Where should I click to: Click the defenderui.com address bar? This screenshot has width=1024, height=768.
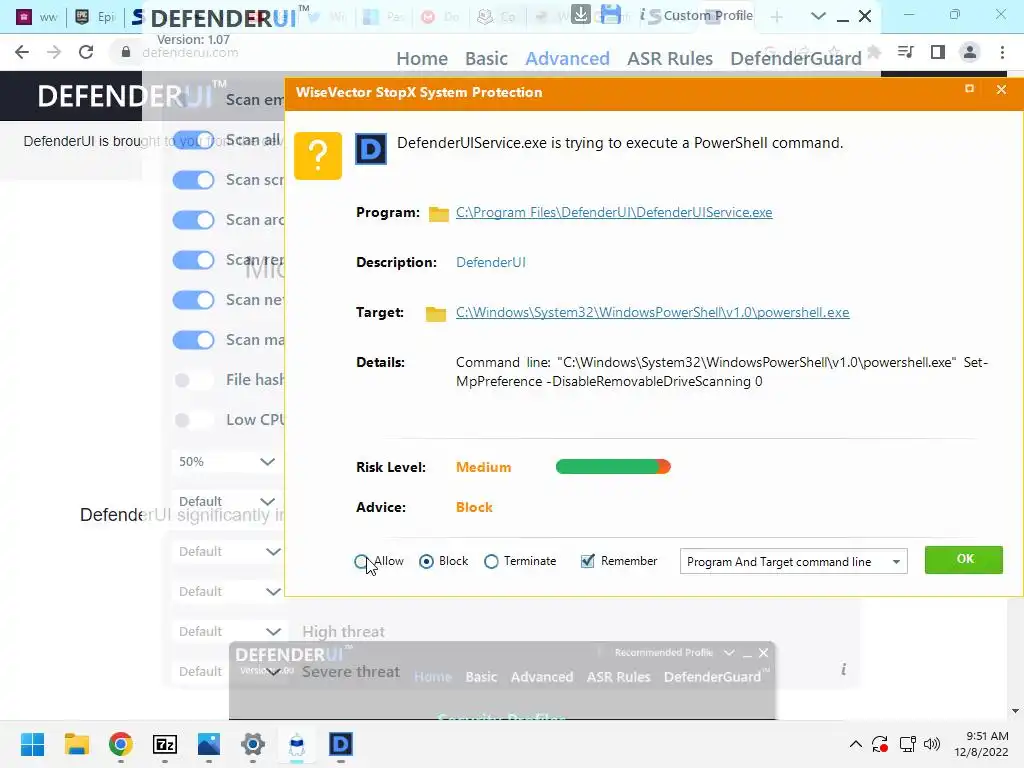pyautogui.click(x=190, y=52)
